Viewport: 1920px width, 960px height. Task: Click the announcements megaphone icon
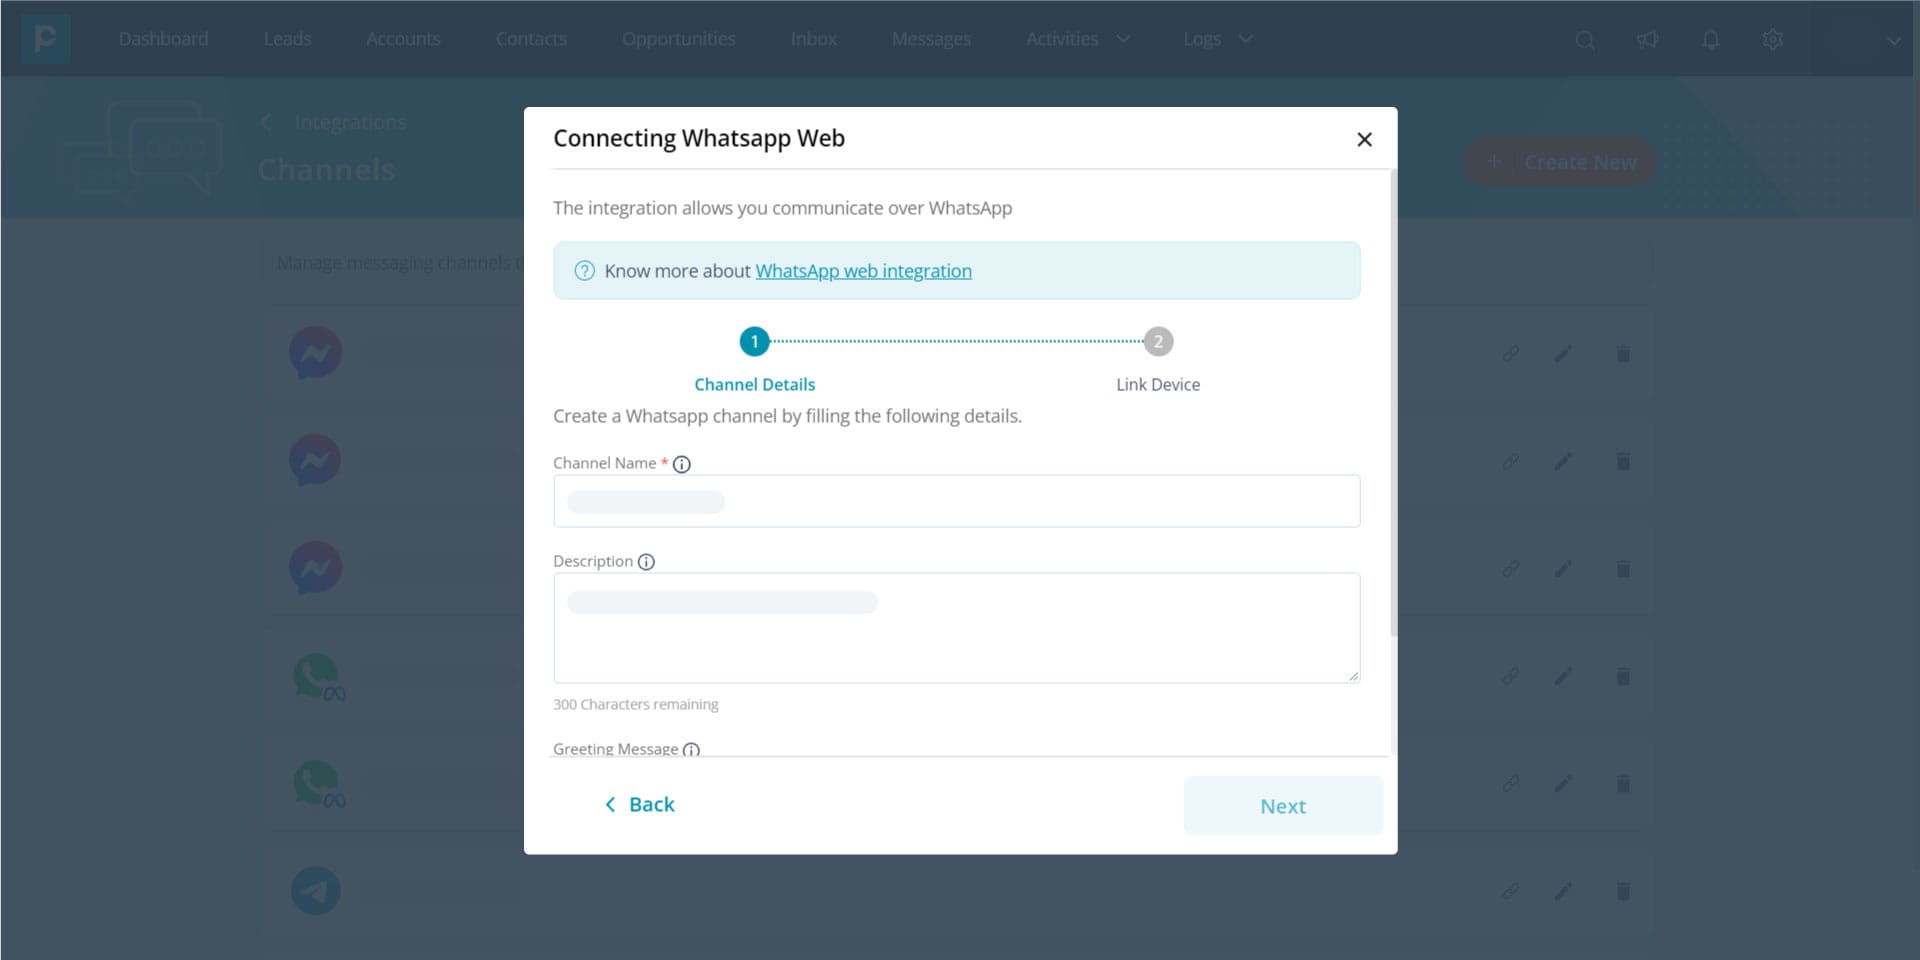point(1647,40)
